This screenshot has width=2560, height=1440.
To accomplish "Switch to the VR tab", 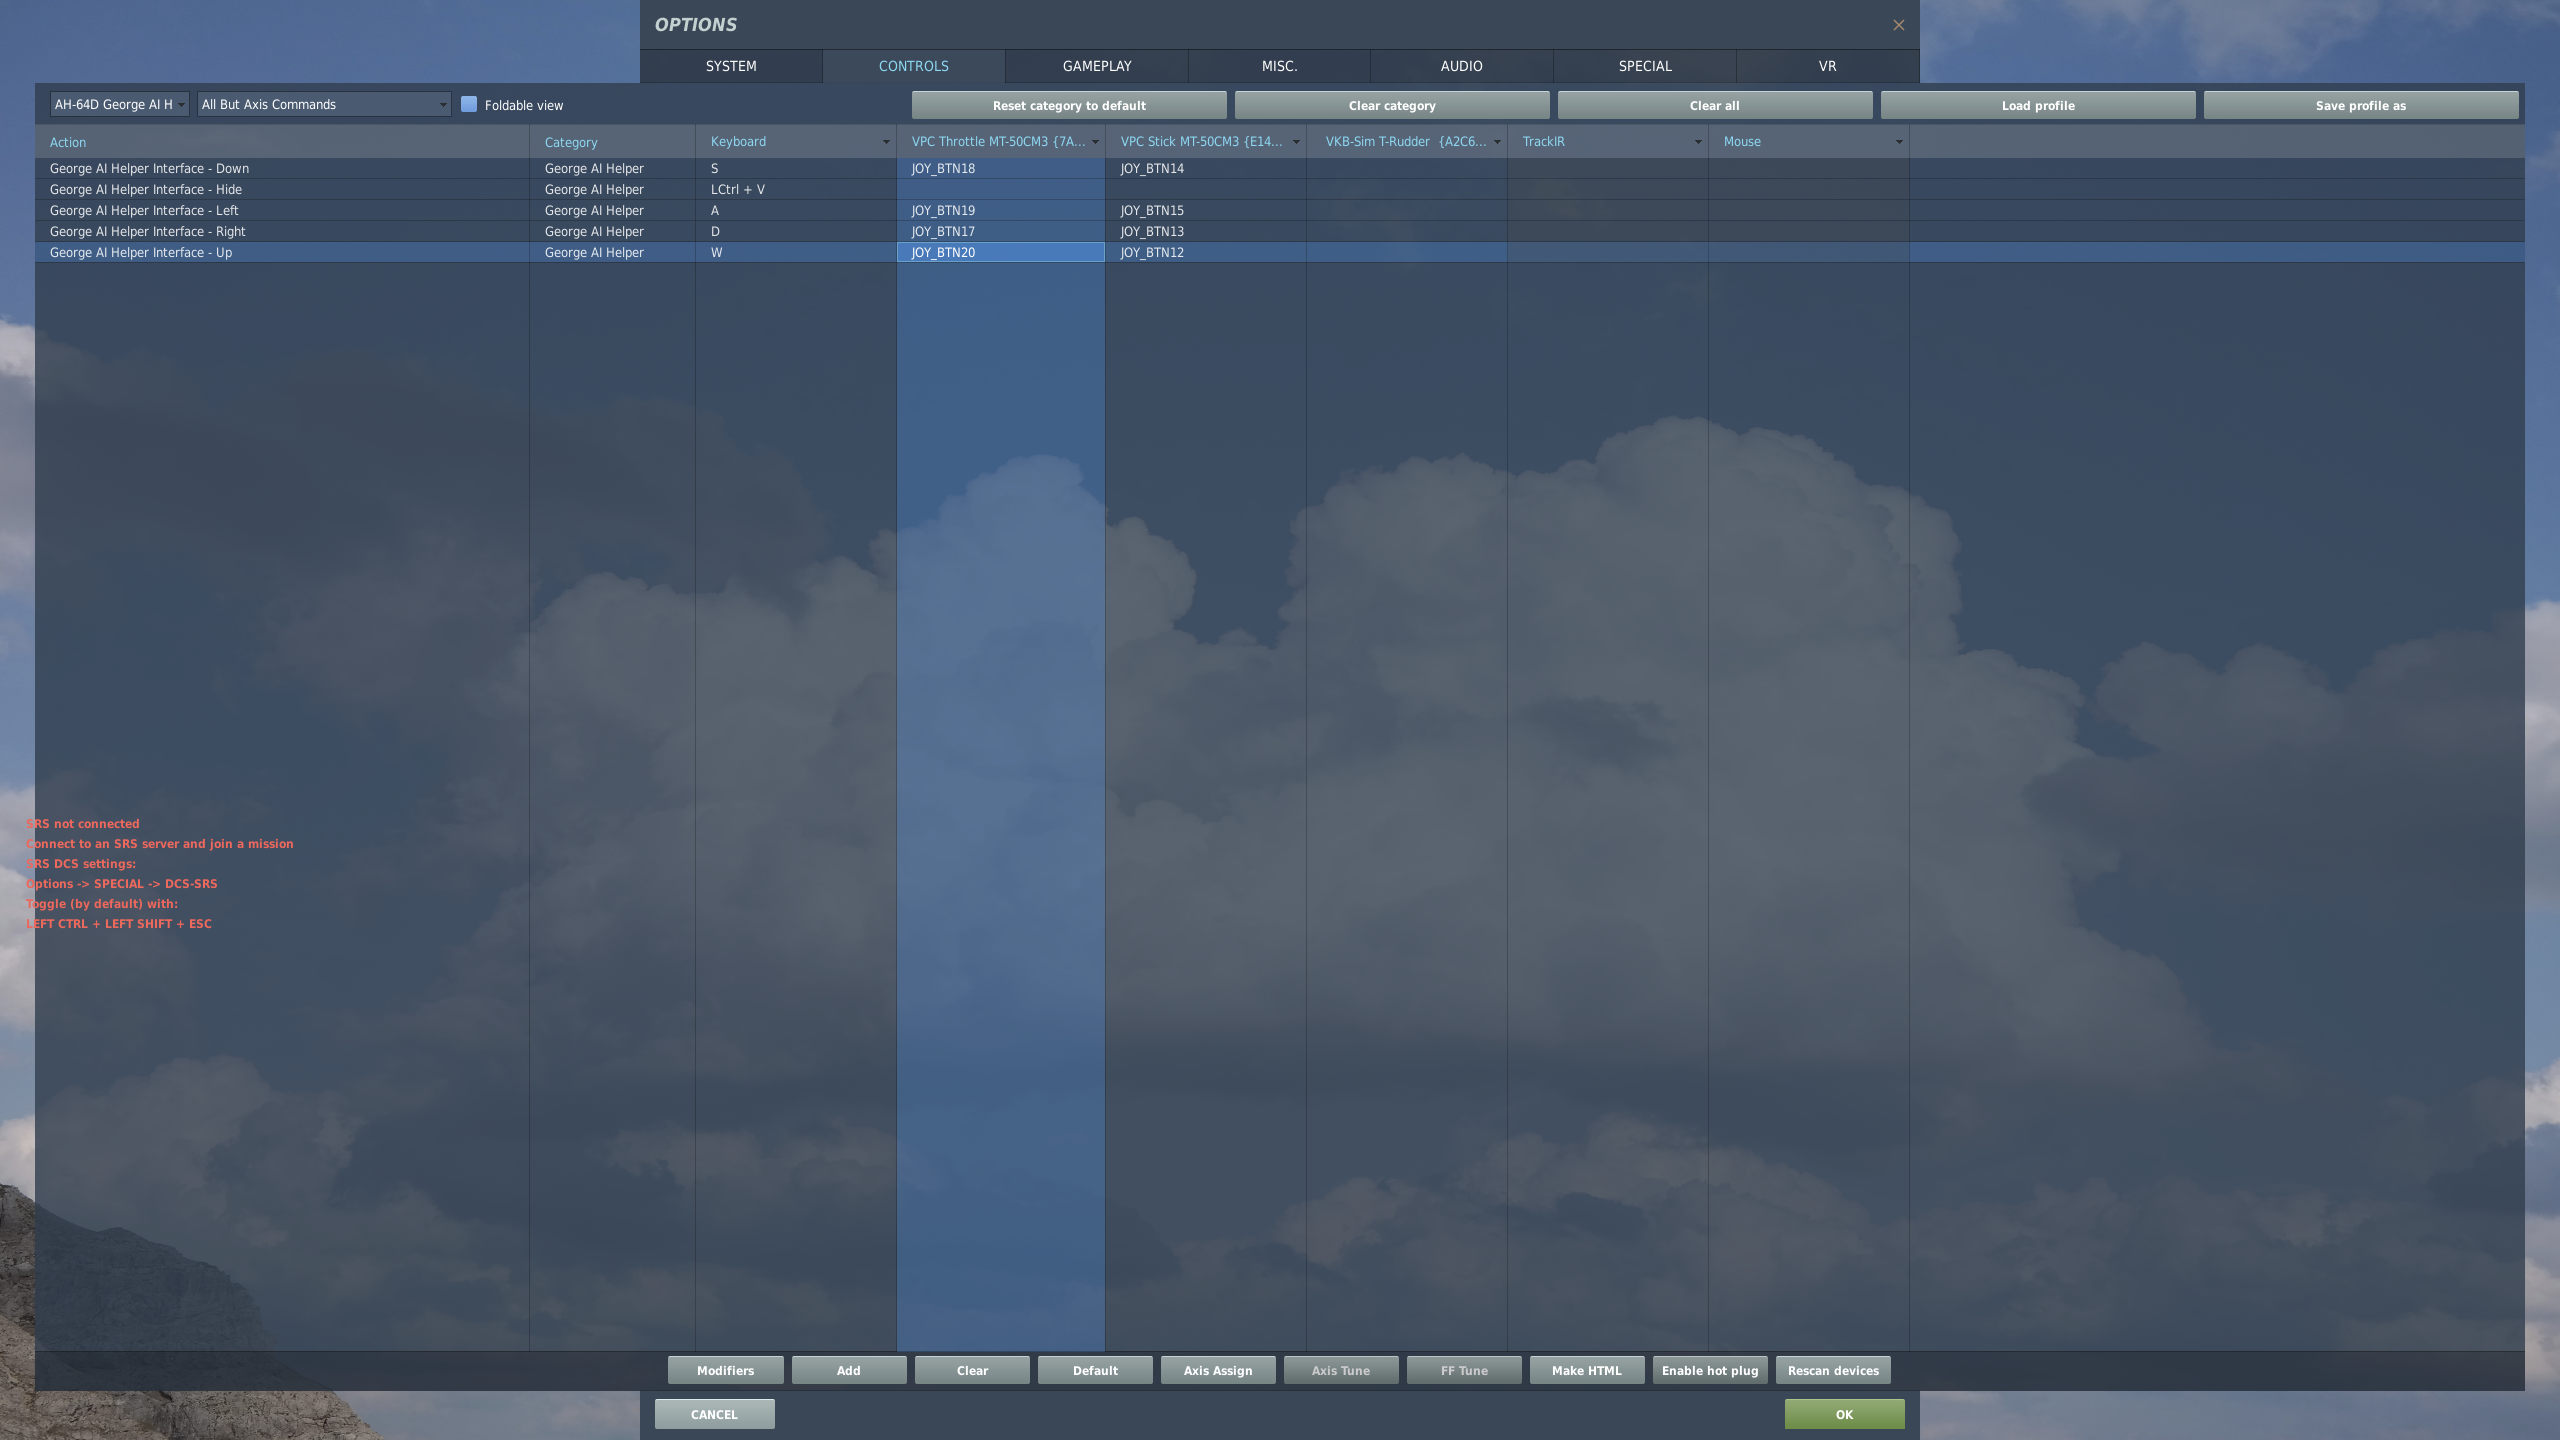I will click(x=1828, y=66).
